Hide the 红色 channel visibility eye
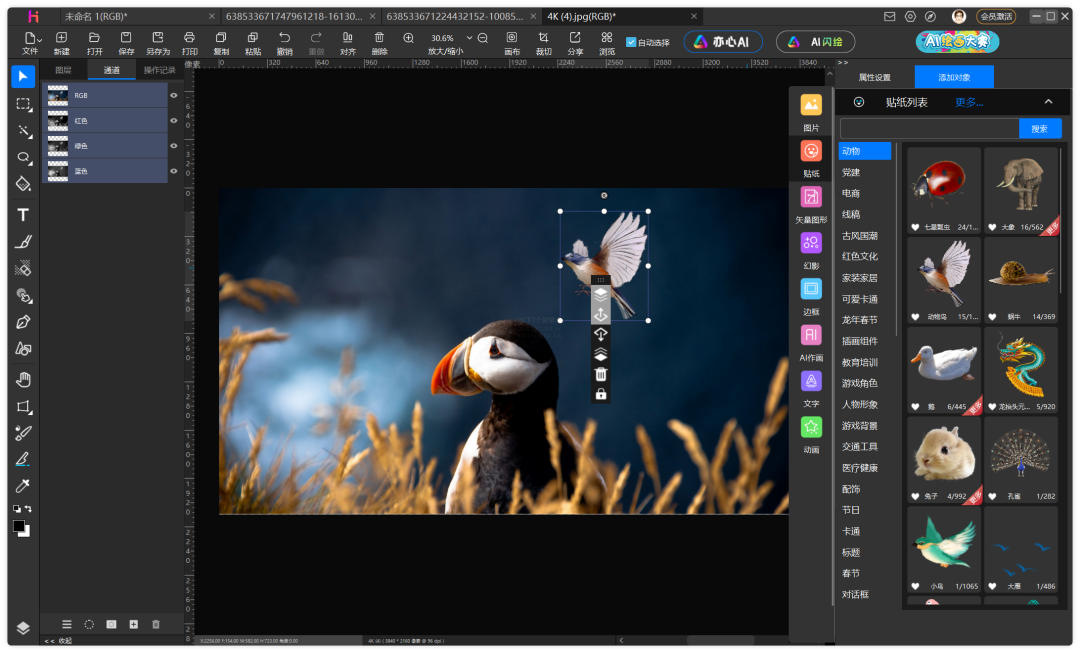This screenshot has width=1080, height=653. (174, 121)
